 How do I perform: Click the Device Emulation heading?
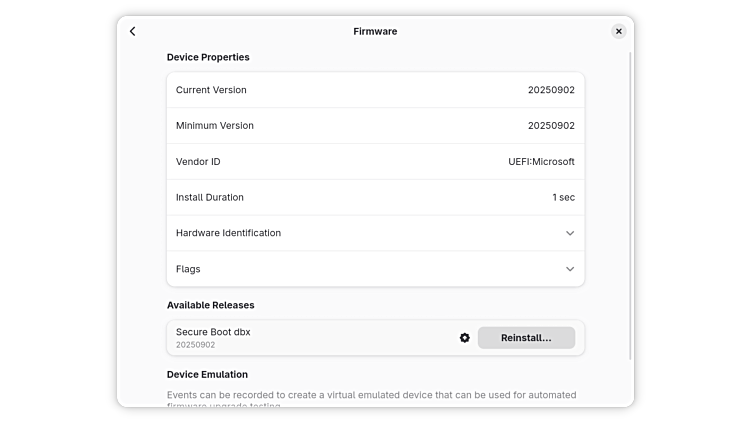(x=207, y=375)
